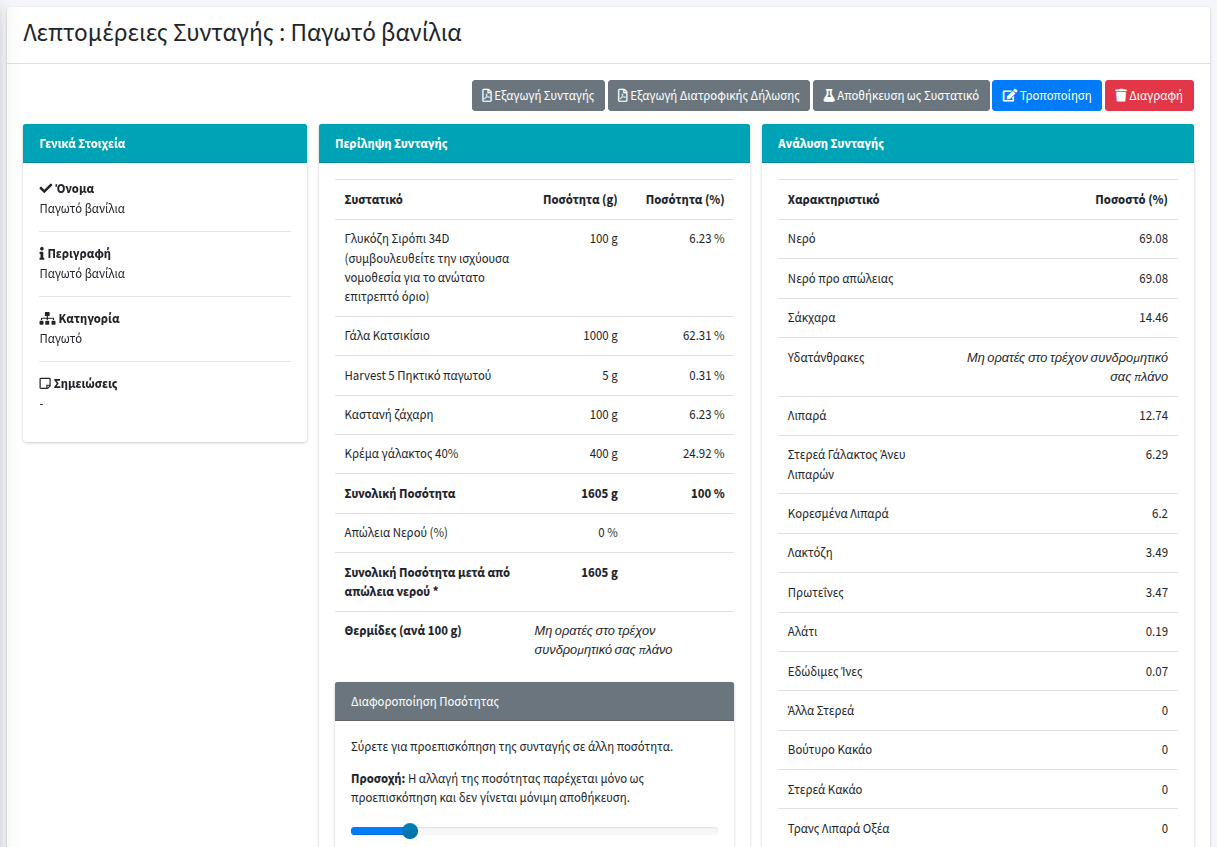Click the Ποσότητα (%) column header
The width and height of the screenshot is (1217, 847).
[685, 200]
